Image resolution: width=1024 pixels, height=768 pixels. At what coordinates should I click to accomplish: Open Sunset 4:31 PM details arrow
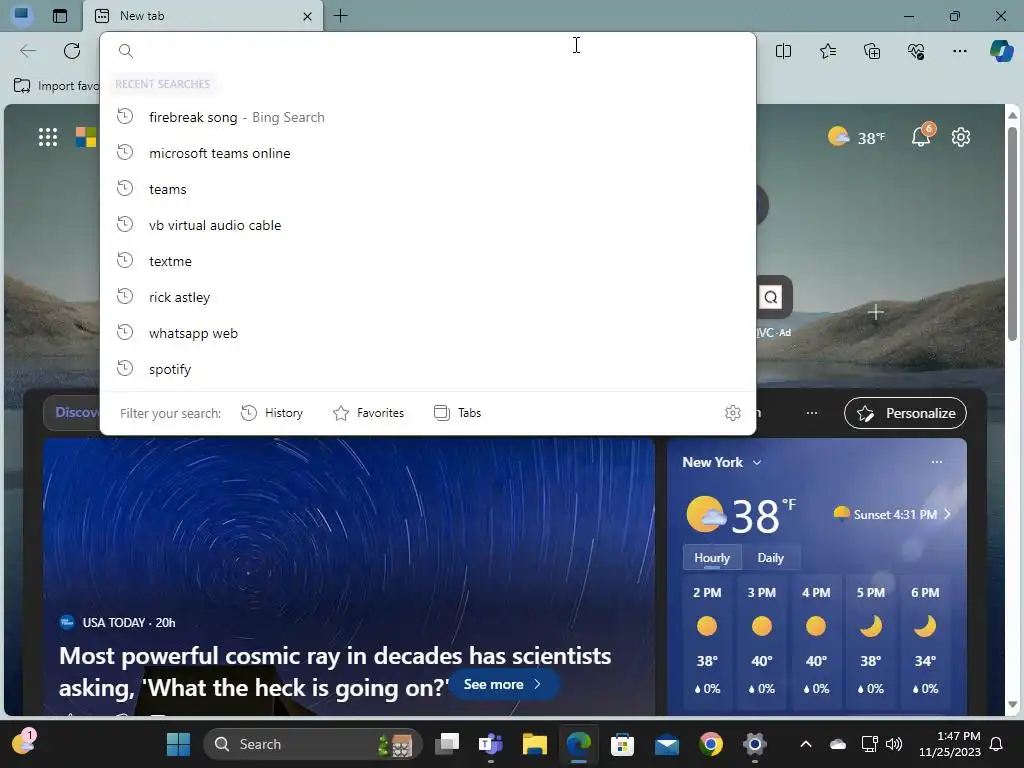click(948, 514)
